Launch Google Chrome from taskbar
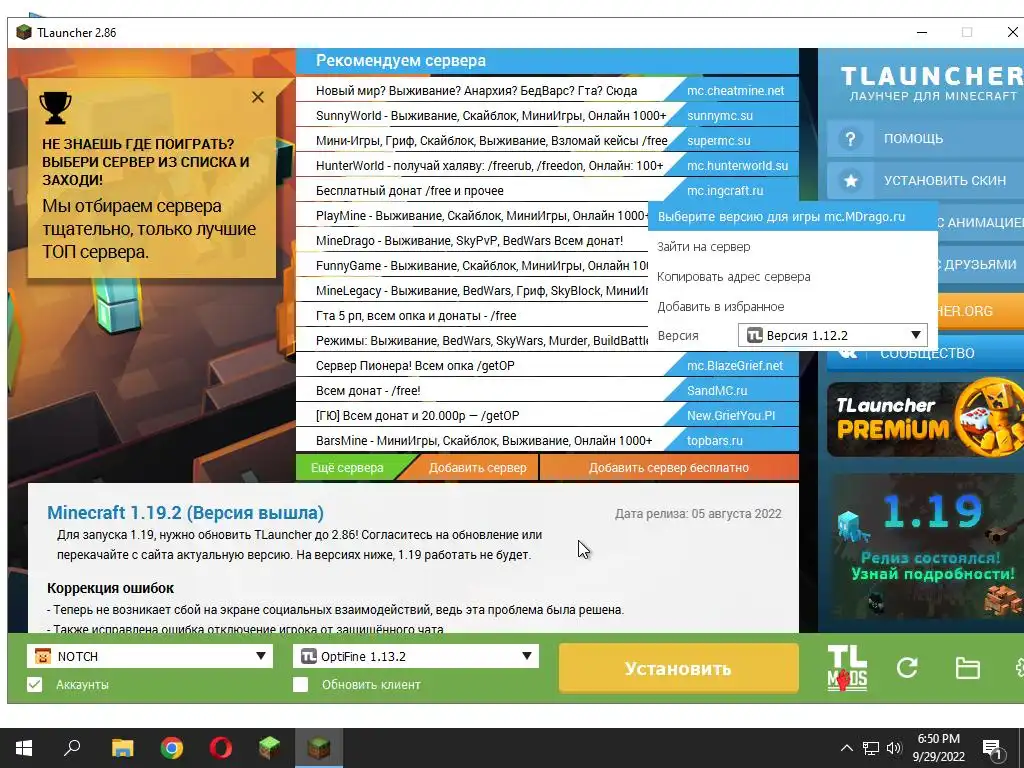 pos(172,748)
